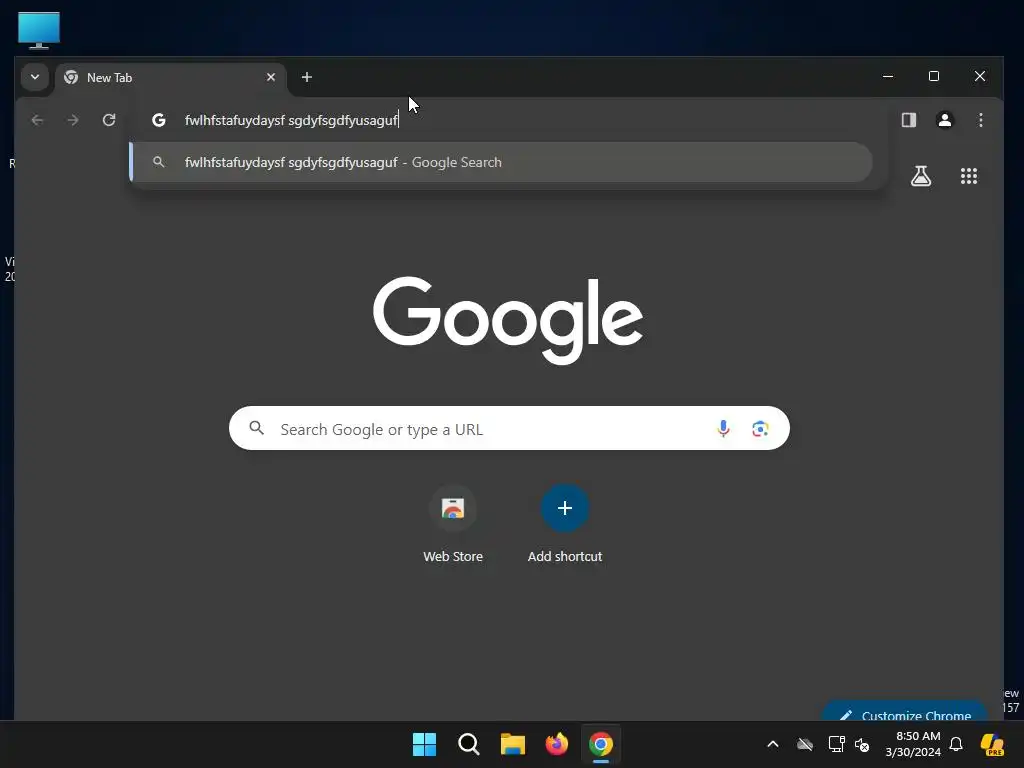1024x768 pixels.
Task: Click the muted volume tray icon
Action: point(862,744)
